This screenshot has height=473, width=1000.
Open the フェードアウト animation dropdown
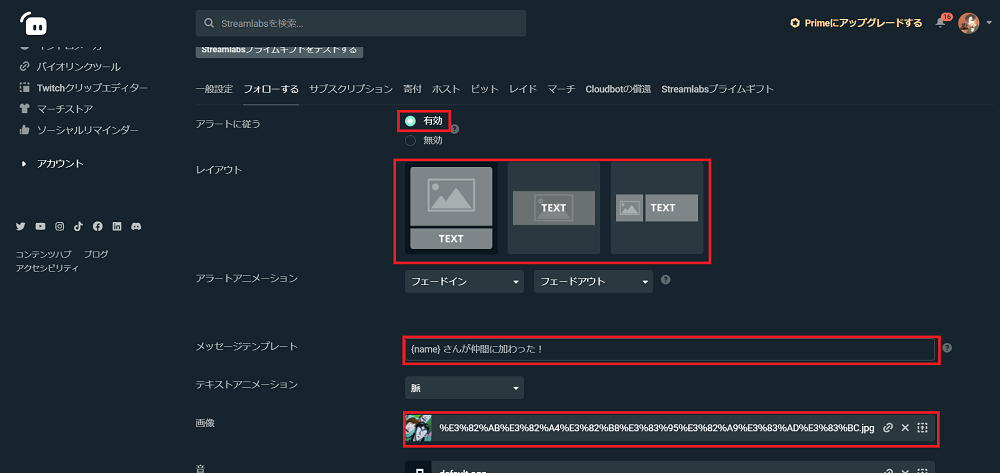click(593, 282)
